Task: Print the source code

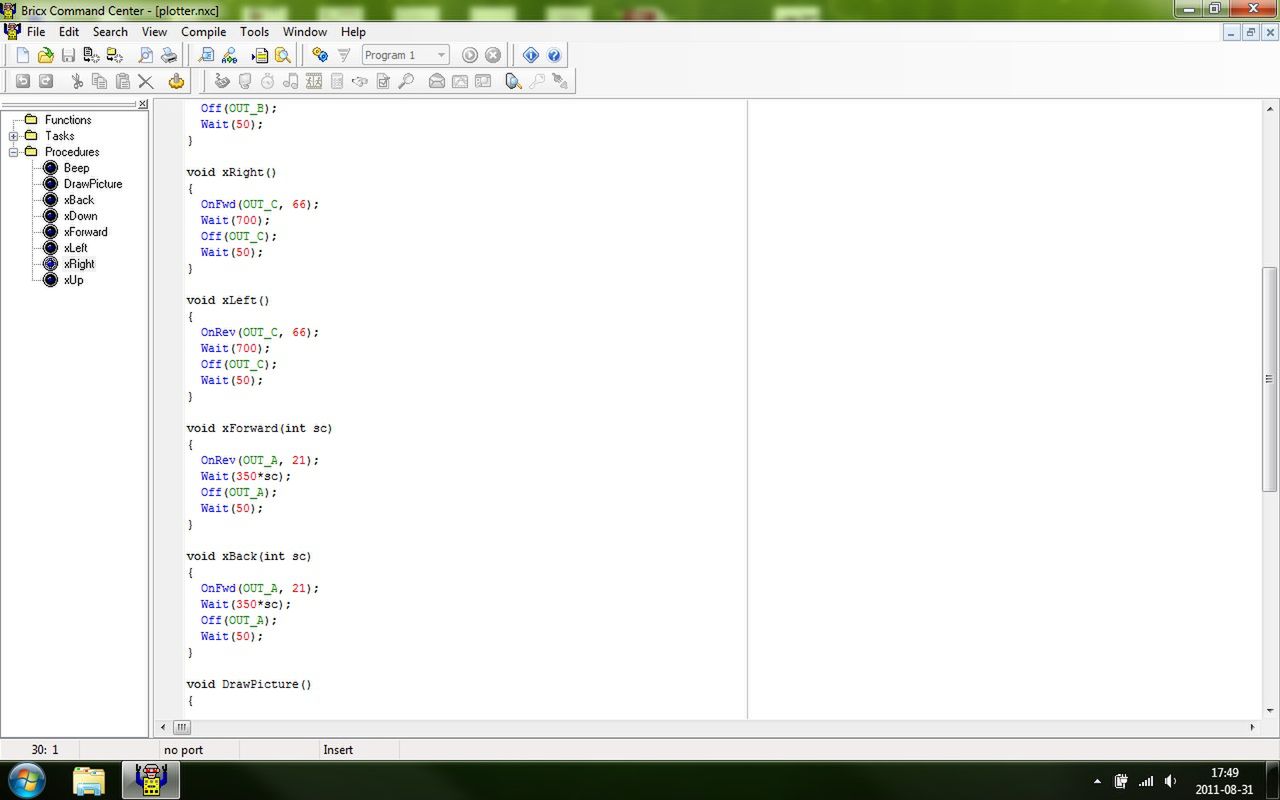Action: [x=170, y=55]
